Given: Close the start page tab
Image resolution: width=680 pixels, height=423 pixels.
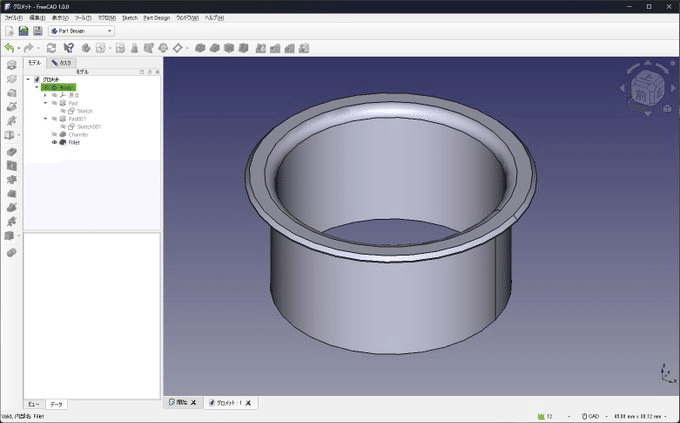Looking at the screenshot, I should pos(193,403).
